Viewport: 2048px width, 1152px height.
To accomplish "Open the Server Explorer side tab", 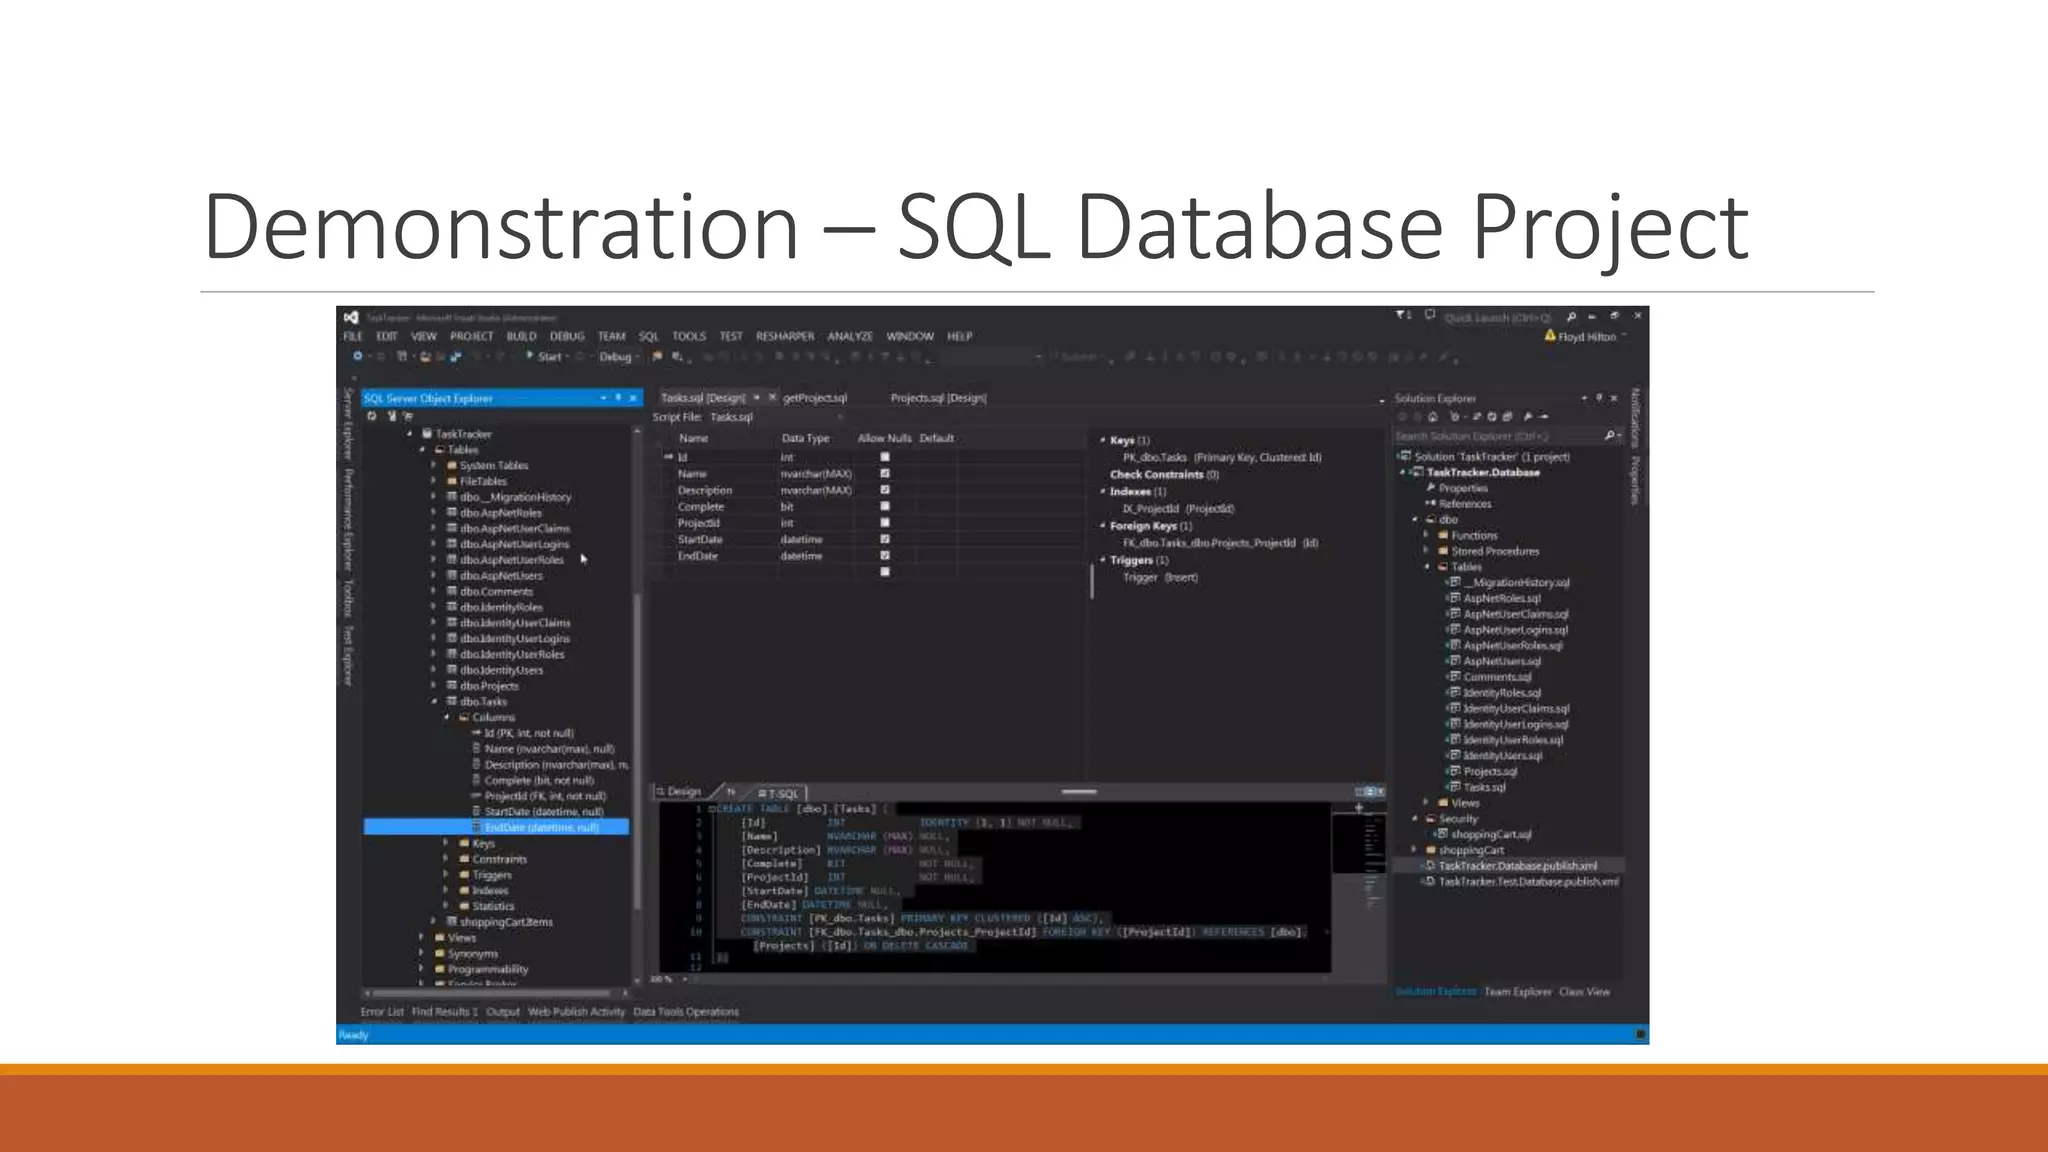I will pos(348,424).
